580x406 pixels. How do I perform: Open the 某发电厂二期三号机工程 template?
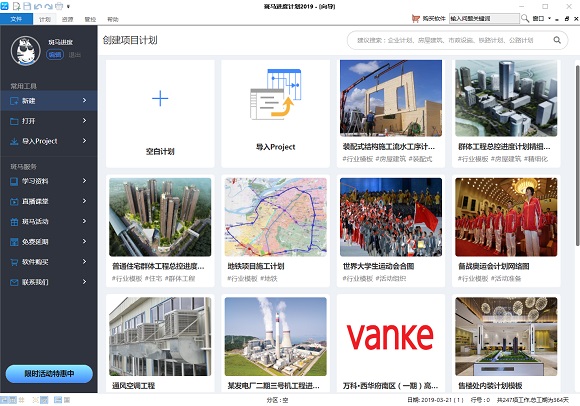276,336
